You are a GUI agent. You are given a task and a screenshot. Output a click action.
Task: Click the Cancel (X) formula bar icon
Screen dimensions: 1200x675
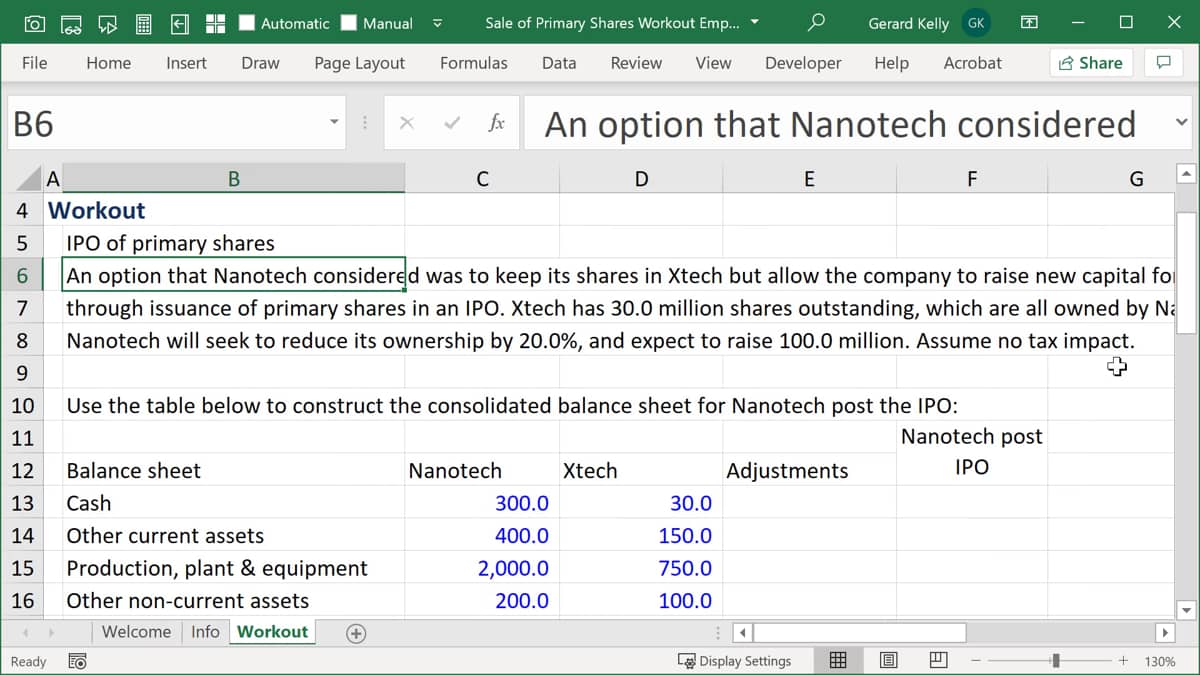coord(406,123)
